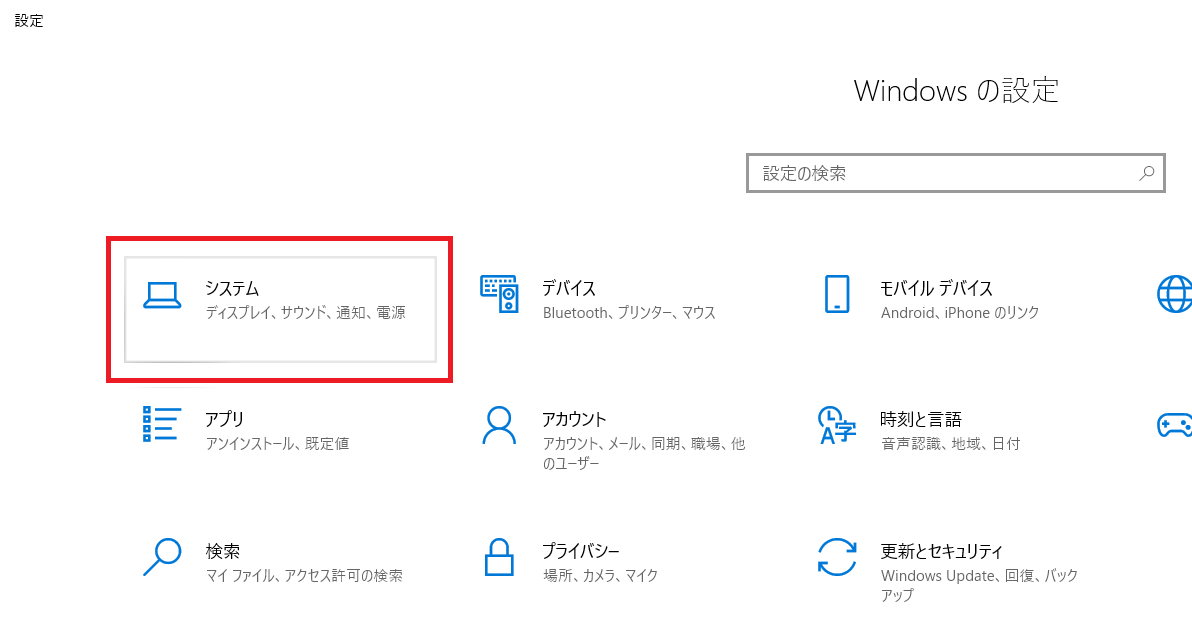Viewport: 1192px width, 636px height.
Task: Open the 更新とセキュリティ settings title
Action: click(x=942, y=551)
